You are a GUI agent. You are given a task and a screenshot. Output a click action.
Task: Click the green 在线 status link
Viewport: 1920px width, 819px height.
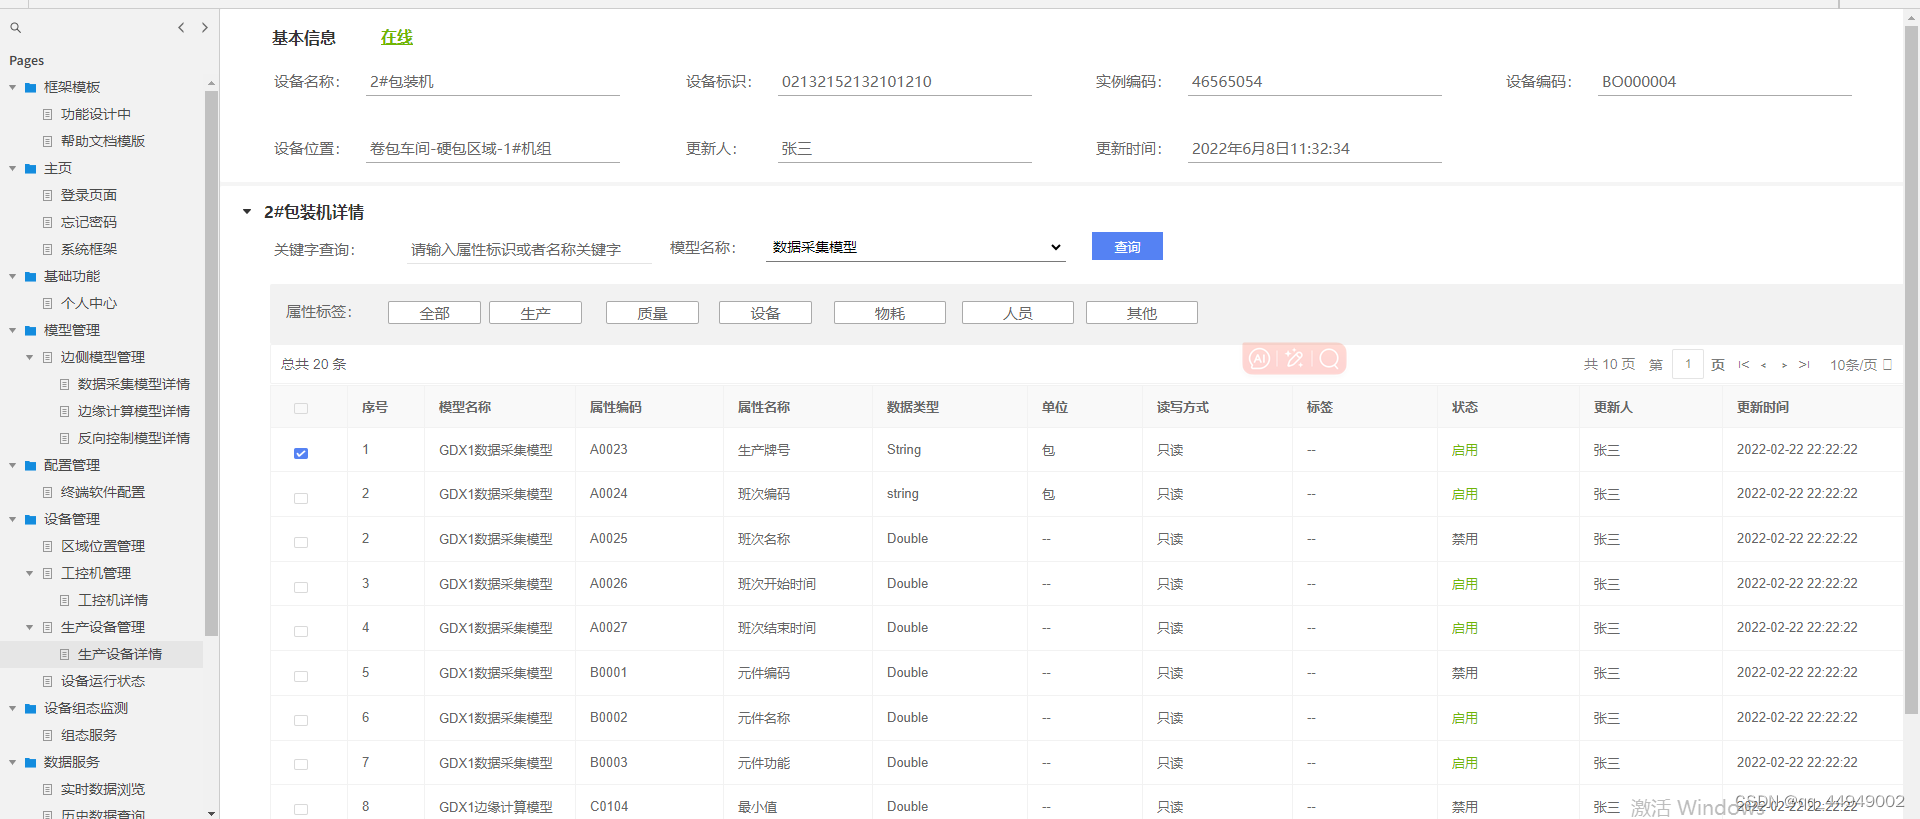pyautogui.click(x=397, y=37)
